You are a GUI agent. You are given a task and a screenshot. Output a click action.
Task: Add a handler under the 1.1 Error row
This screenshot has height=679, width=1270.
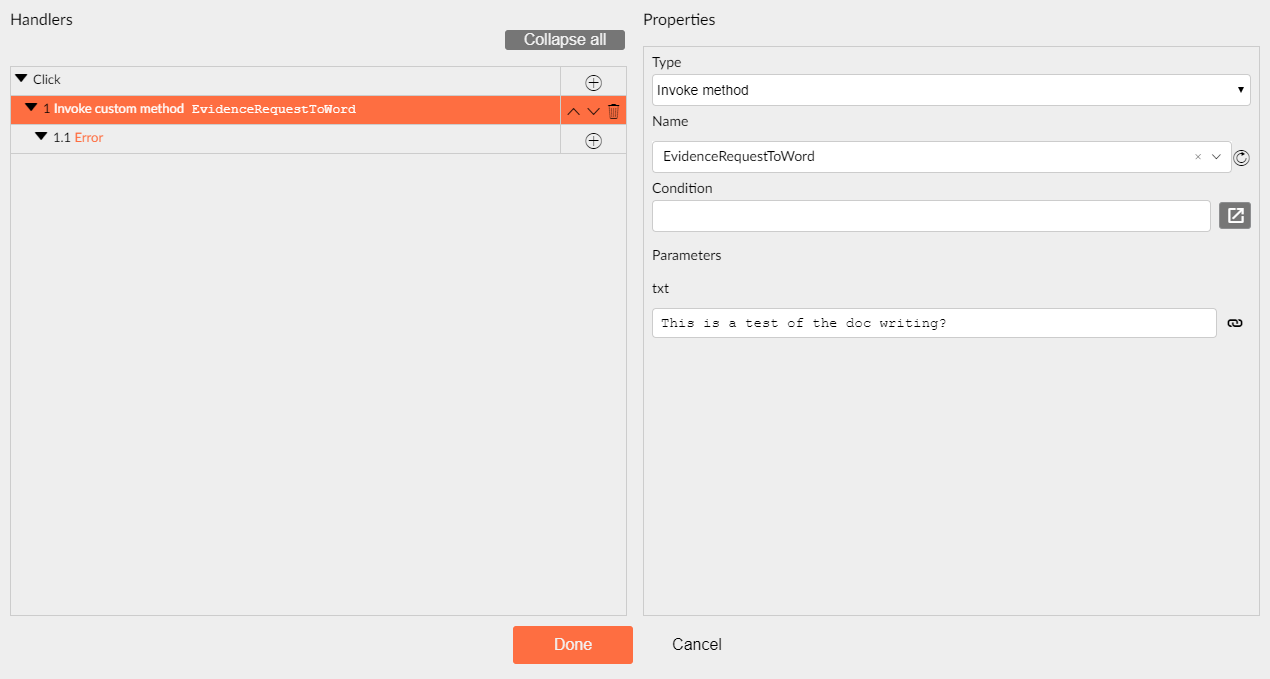(x=593, y=140)
